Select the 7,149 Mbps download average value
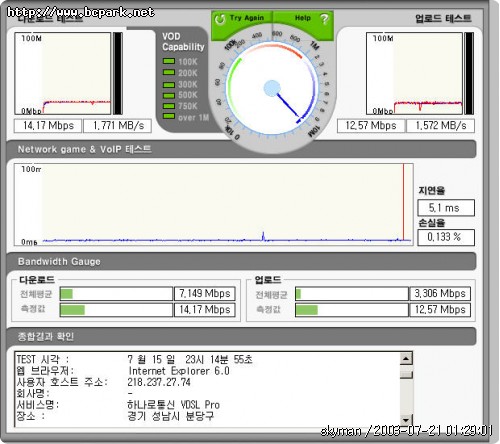500x444 pixels. coord(205,294)
